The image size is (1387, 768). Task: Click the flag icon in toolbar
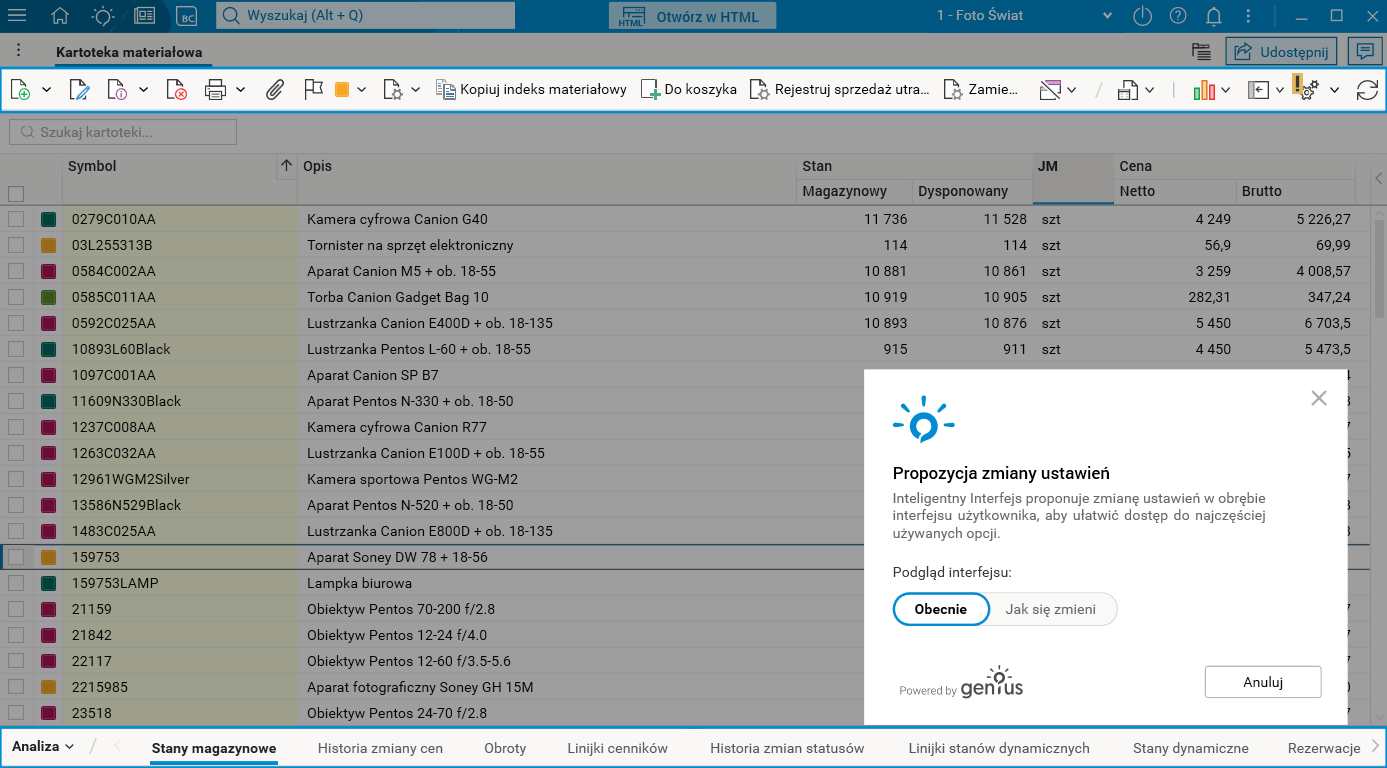314,89
